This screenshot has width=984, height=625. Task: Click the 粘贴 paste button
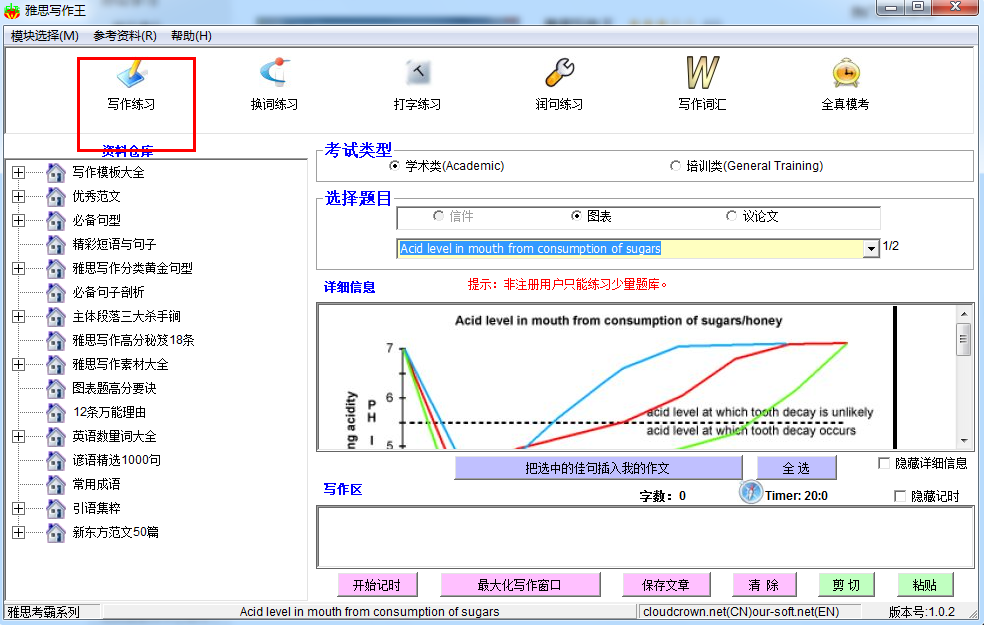click(x=925, y=585)
